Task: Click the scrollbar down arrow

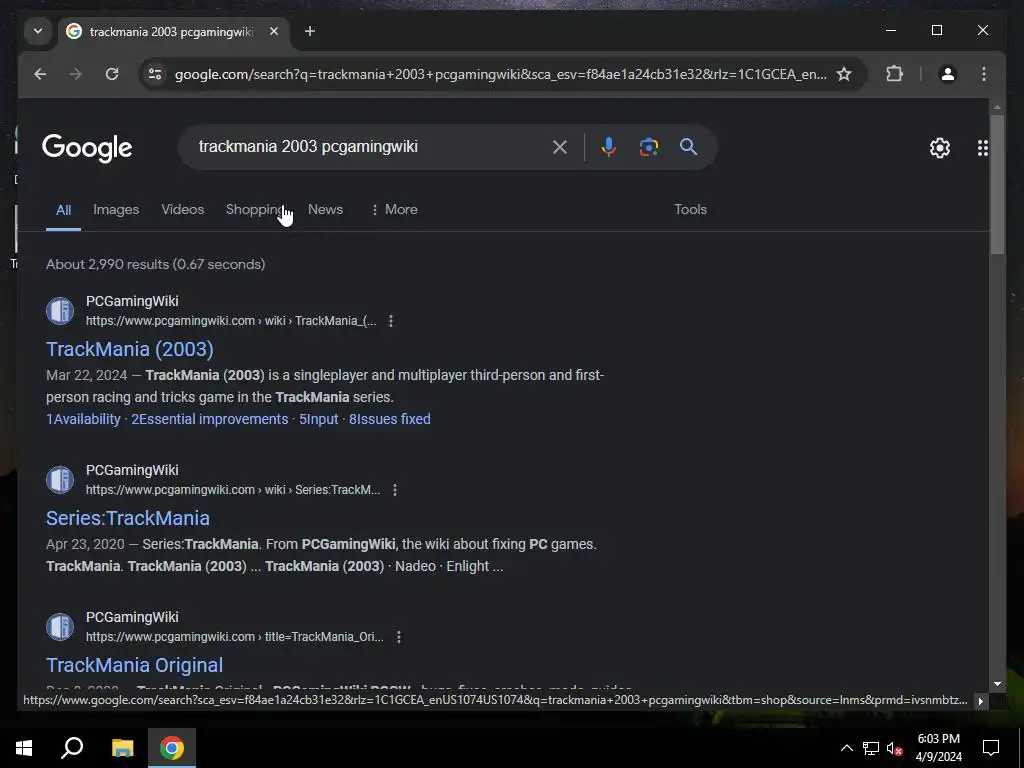Action: [x=997, y=684]
